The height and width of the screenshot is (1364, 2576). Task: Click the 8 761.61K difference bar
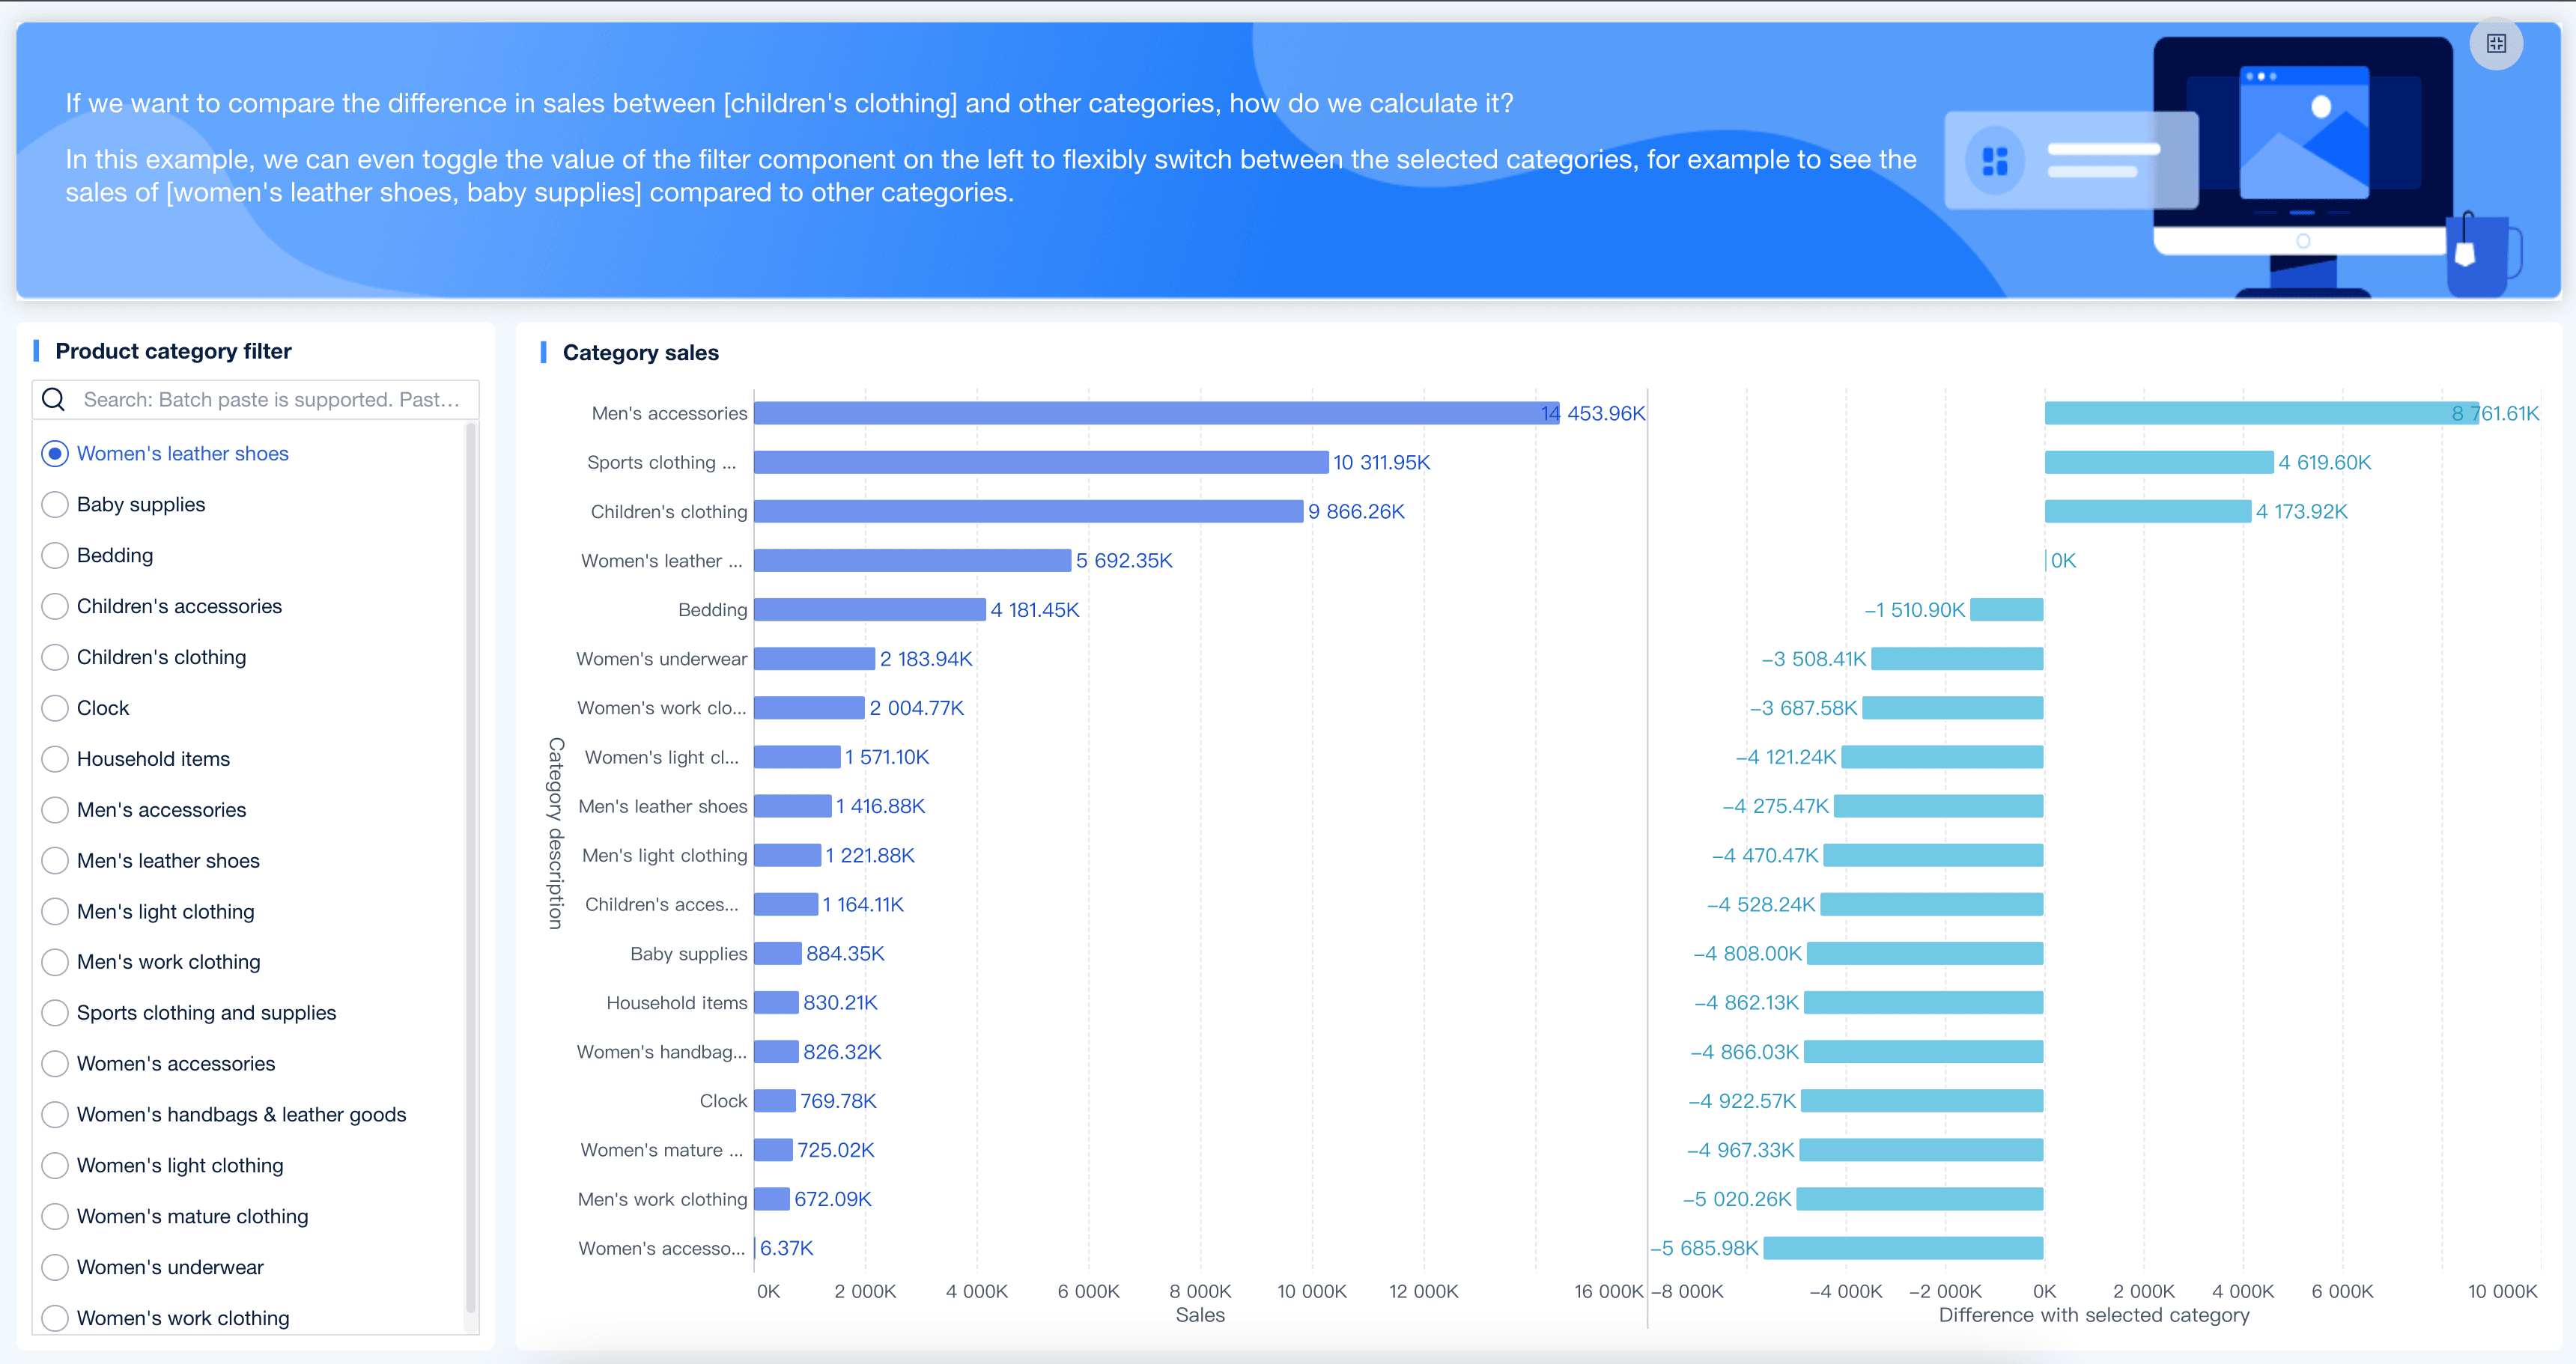(x=2262, y=413)
